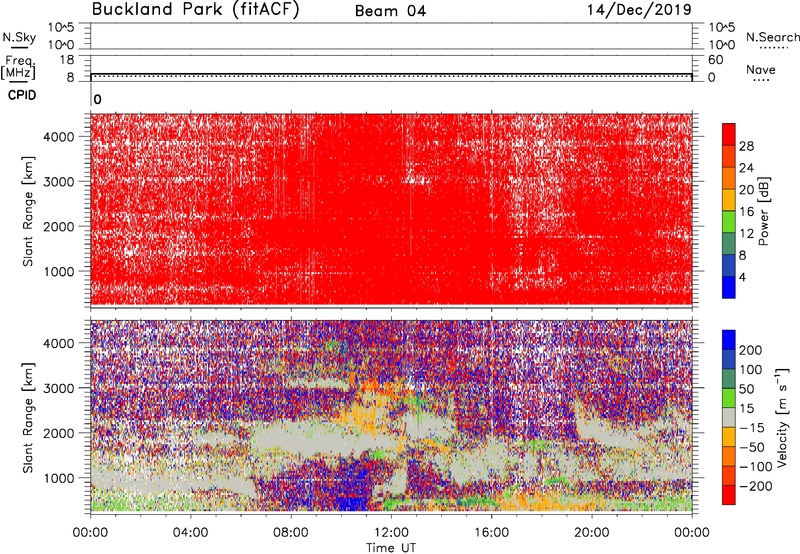The height and width of the screenshot is (554, 800).
Task: Click the velocity colorbar label '-200'
Action: click(x=756, y=486)
